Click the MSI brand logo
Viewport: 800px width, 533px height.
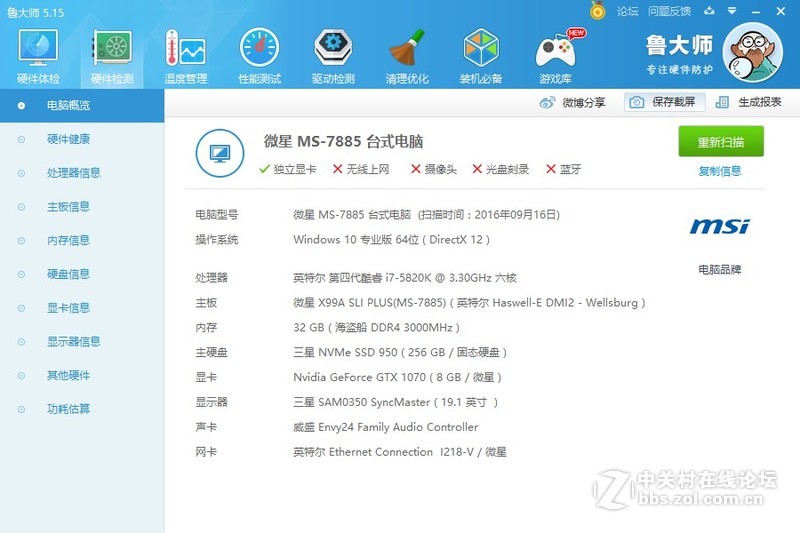pos(720,226)
